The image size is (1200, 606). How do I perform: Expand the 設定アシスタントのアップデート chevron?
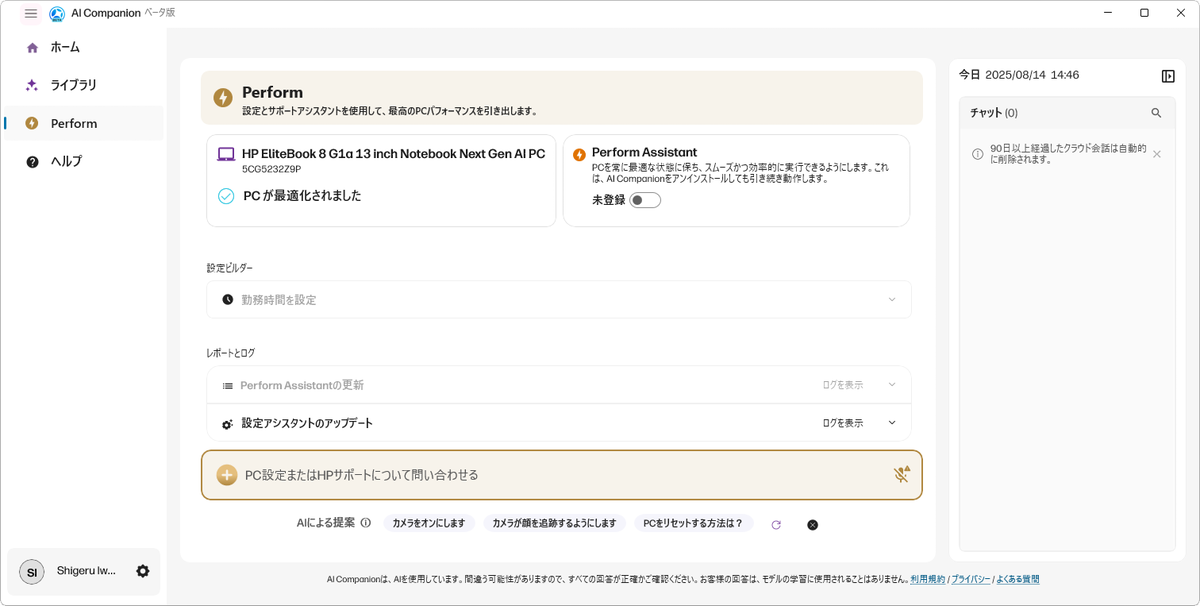tap(892, 423)
